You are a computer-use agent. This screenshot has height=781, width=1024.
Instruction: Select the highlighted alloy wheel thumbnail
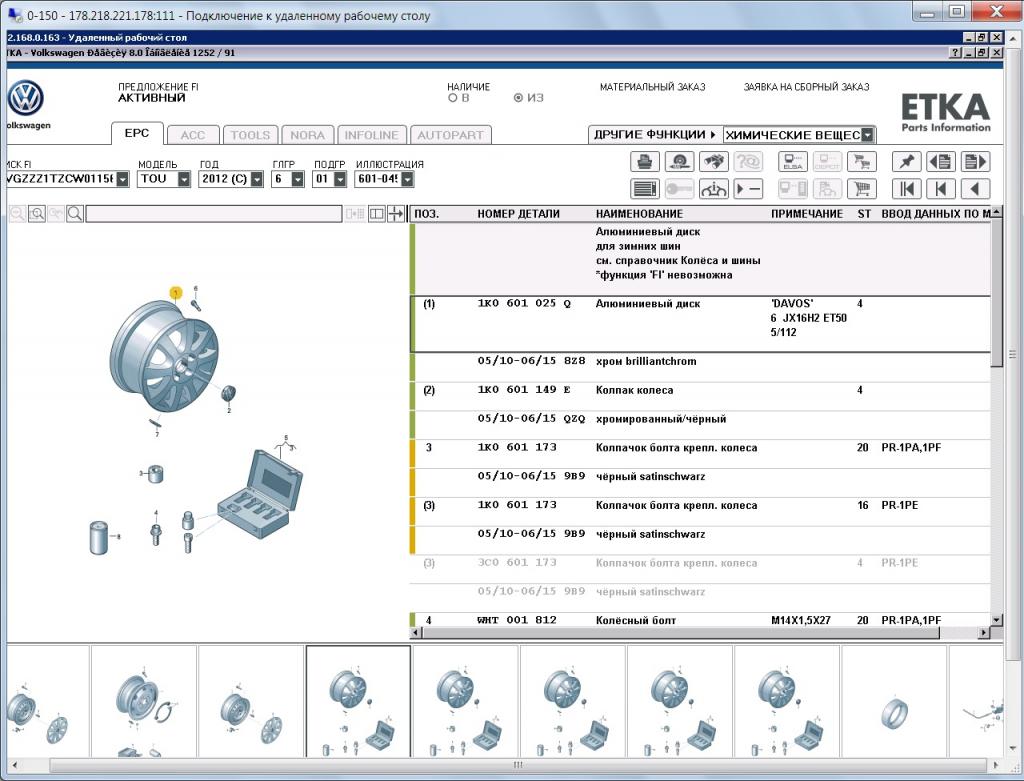tap(359, 701)
